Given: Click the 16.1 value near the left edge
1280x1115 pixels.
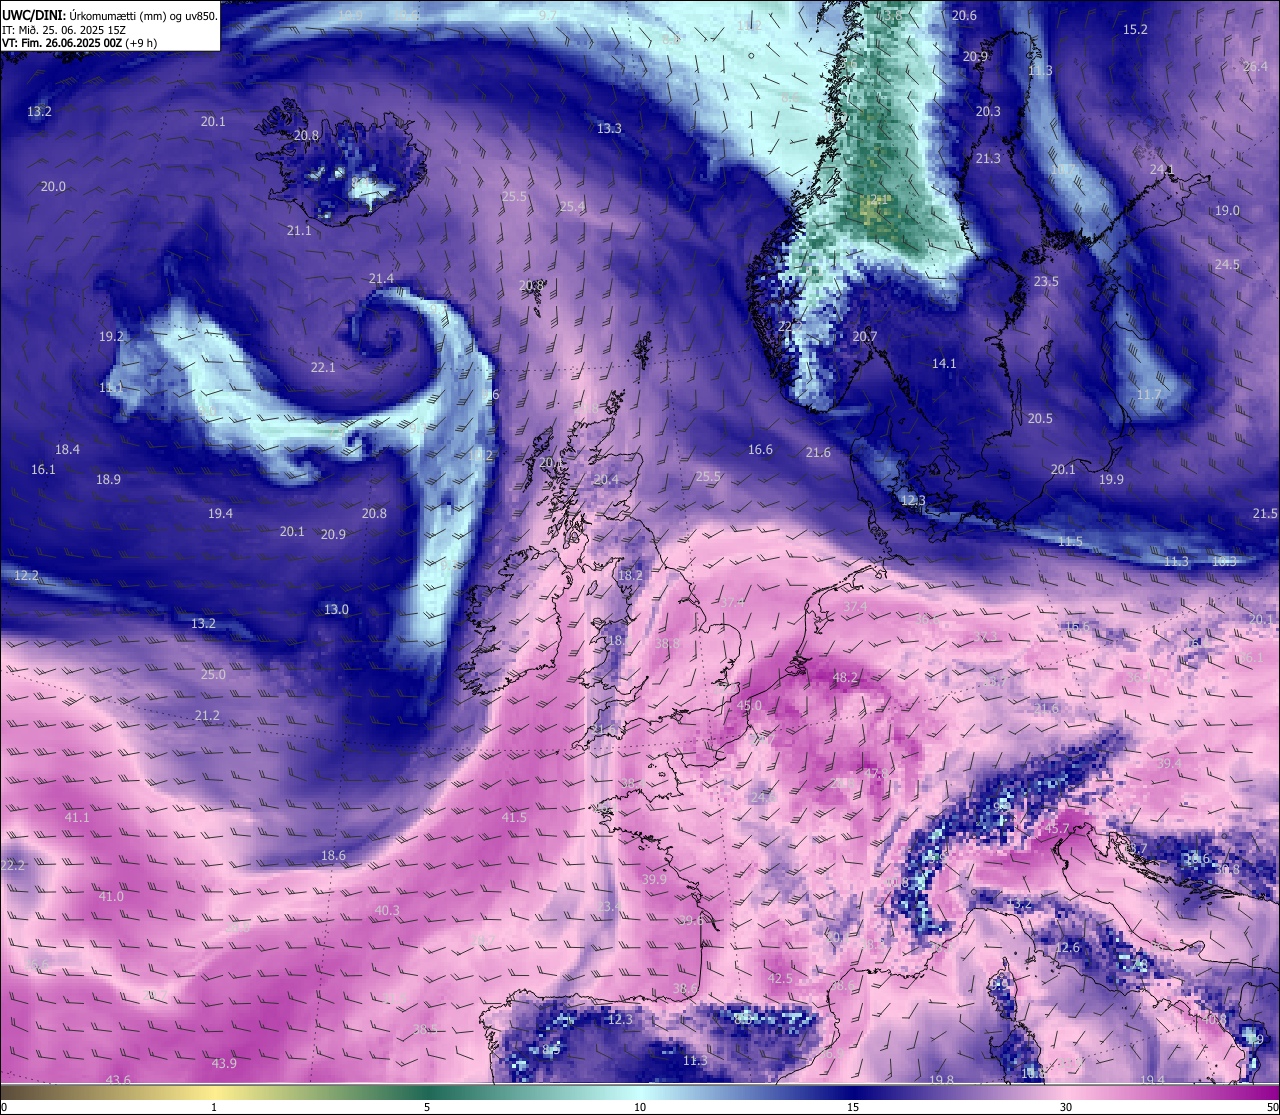Looking at the screenshot, I should click(43, 470).
